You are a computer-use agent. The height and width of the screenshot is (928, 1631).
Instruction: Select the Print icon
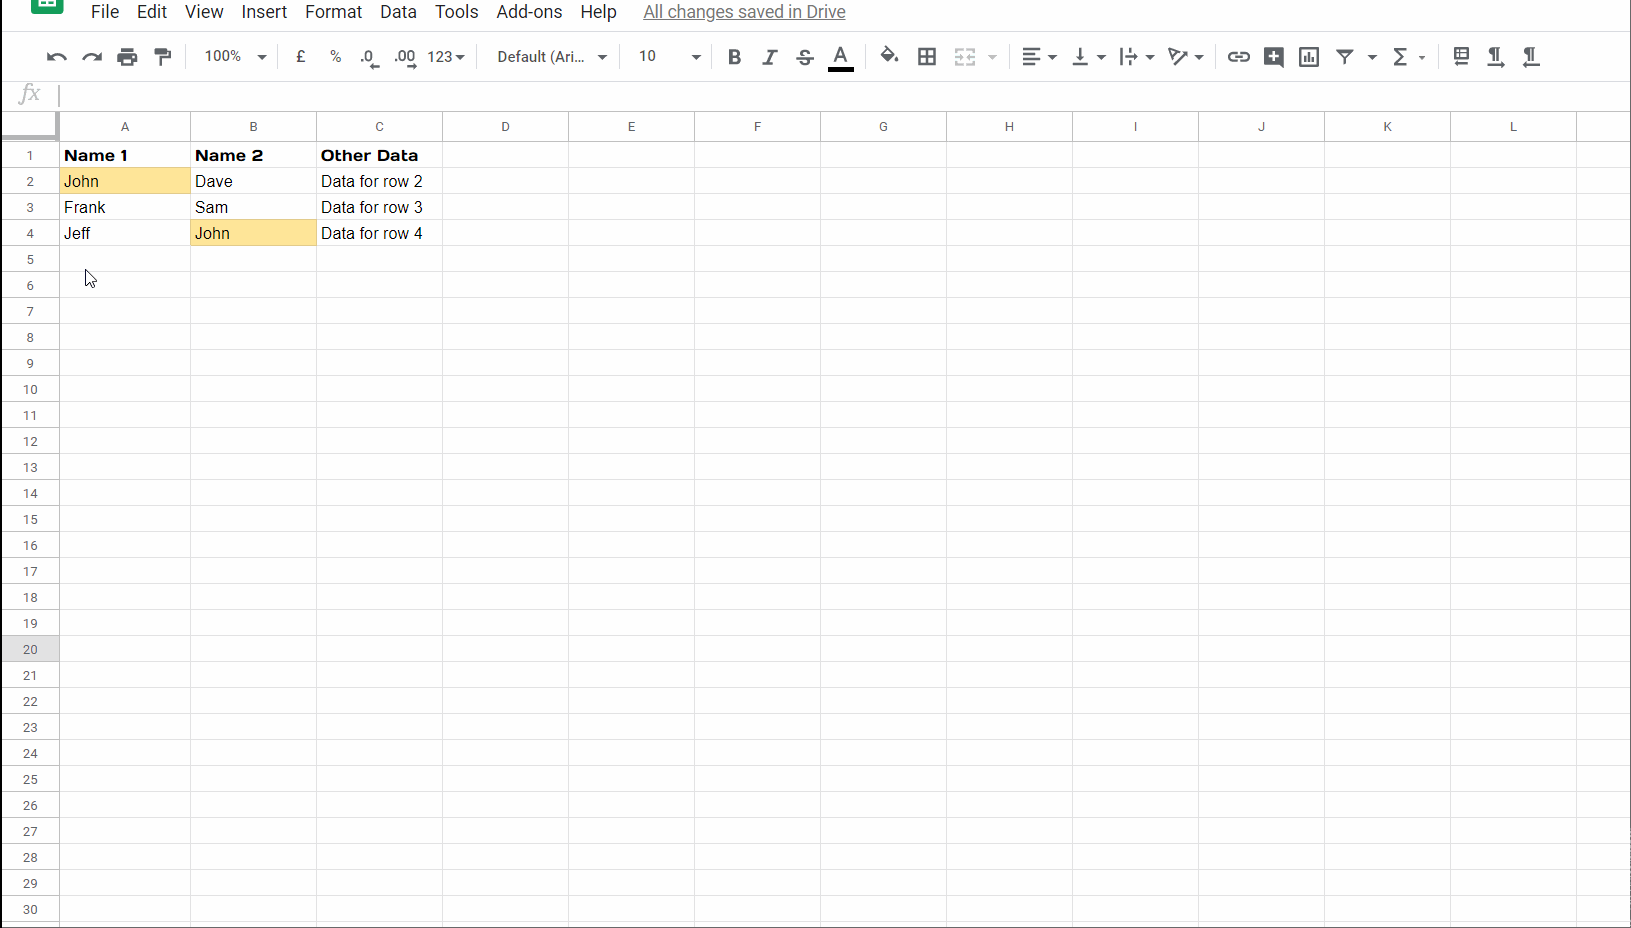click(127, 57)
